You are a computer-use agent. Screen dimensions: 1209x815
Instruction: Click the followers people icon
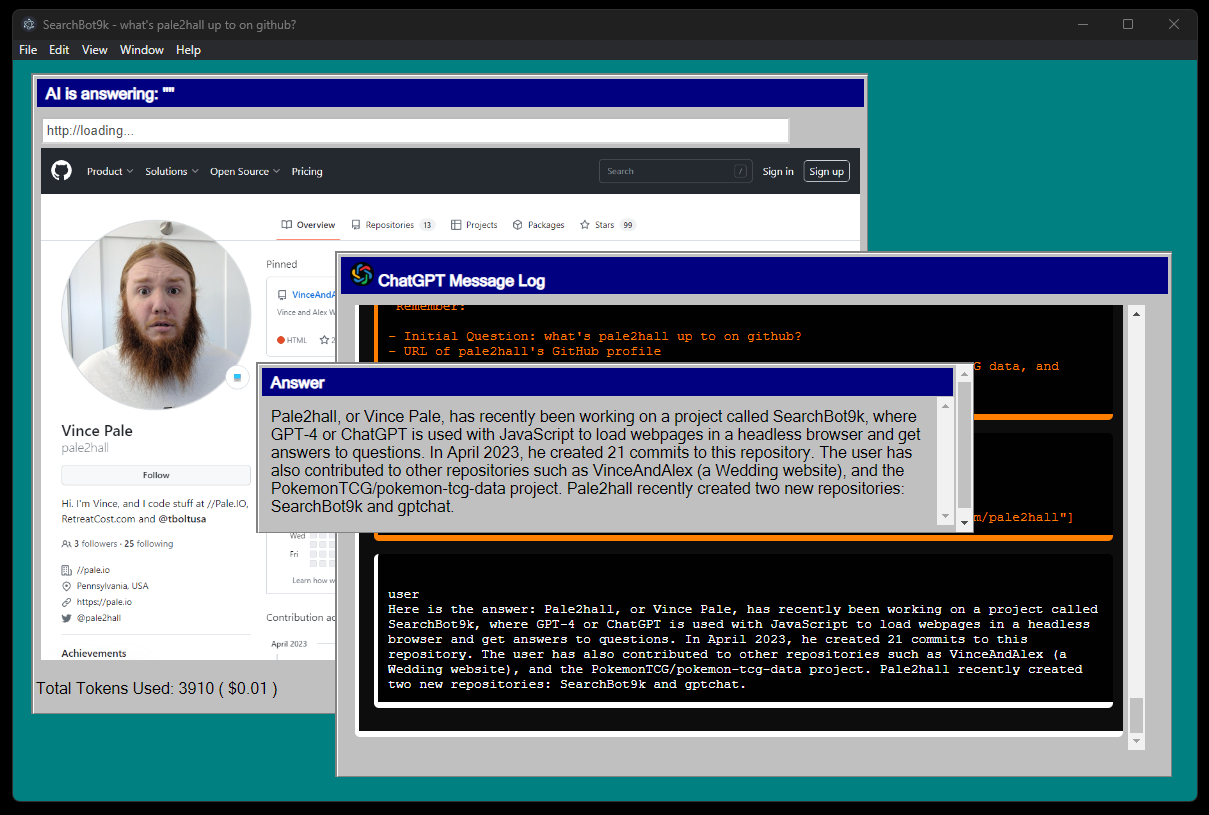(66, 544)
